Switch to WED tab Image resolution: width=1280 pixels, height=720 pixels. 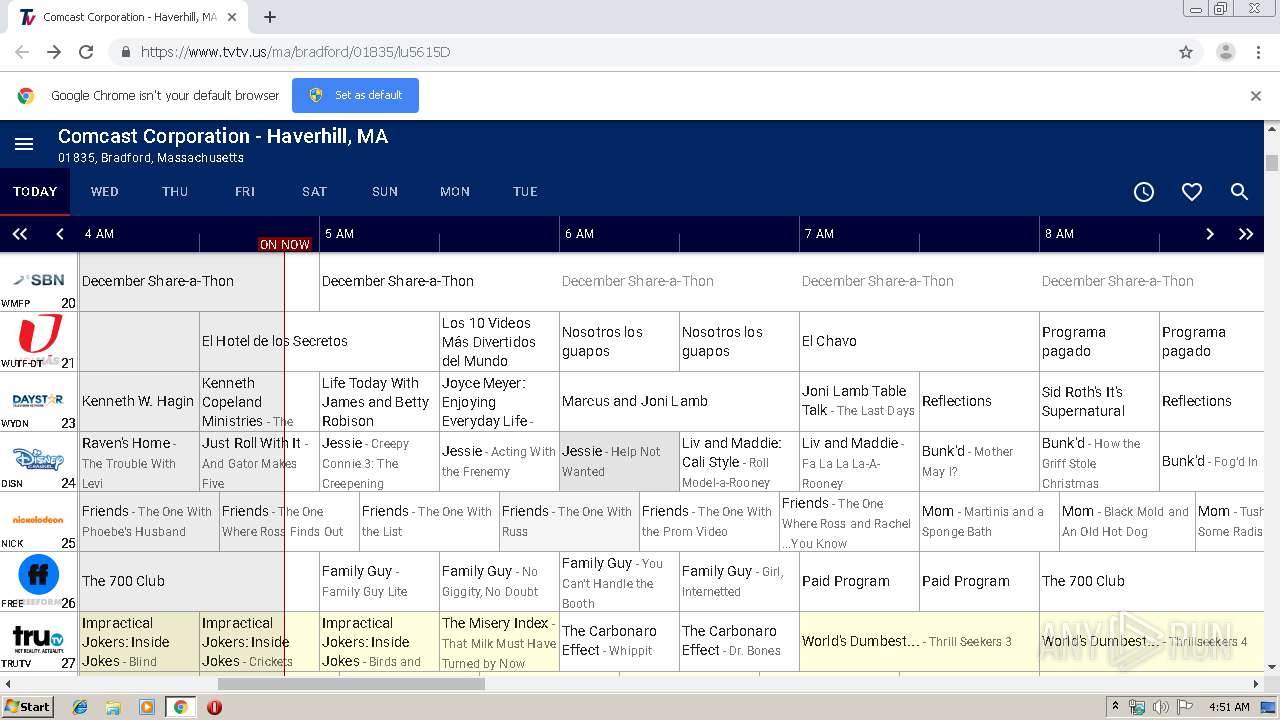(105, 192)
